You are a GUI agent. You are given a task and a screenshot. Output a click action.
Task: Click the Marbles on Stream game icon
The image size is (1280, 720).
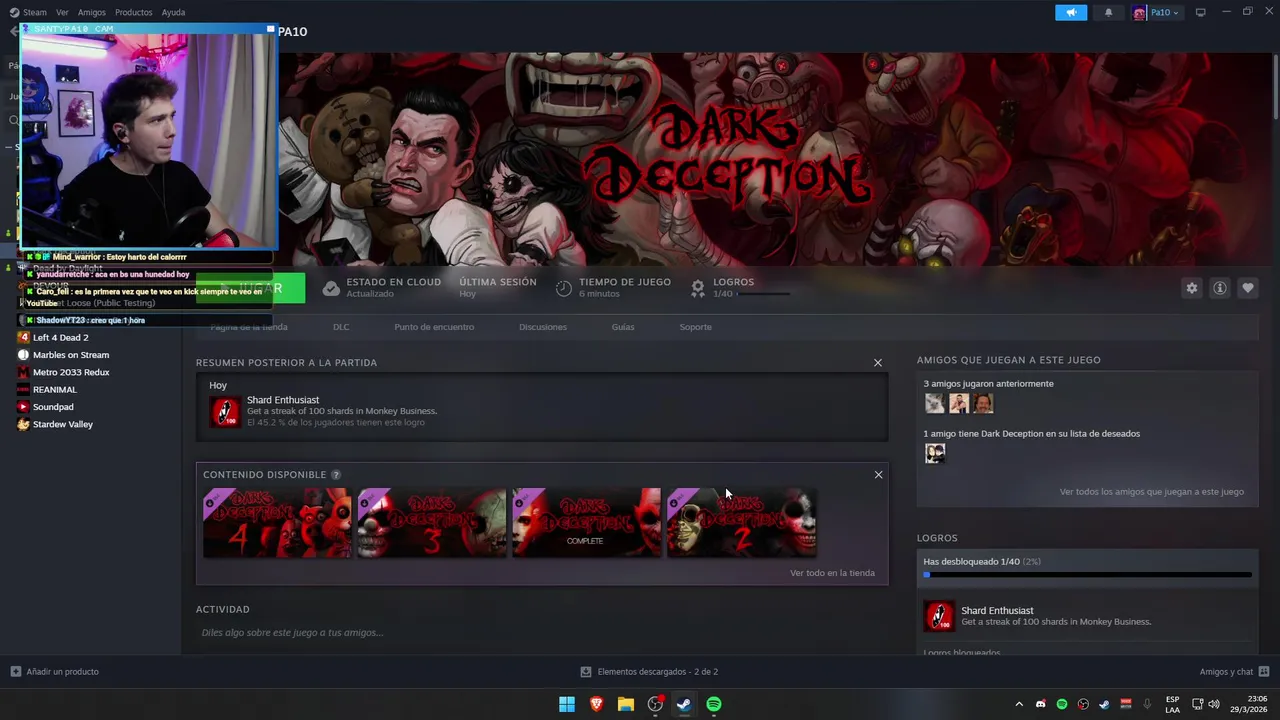24,355
